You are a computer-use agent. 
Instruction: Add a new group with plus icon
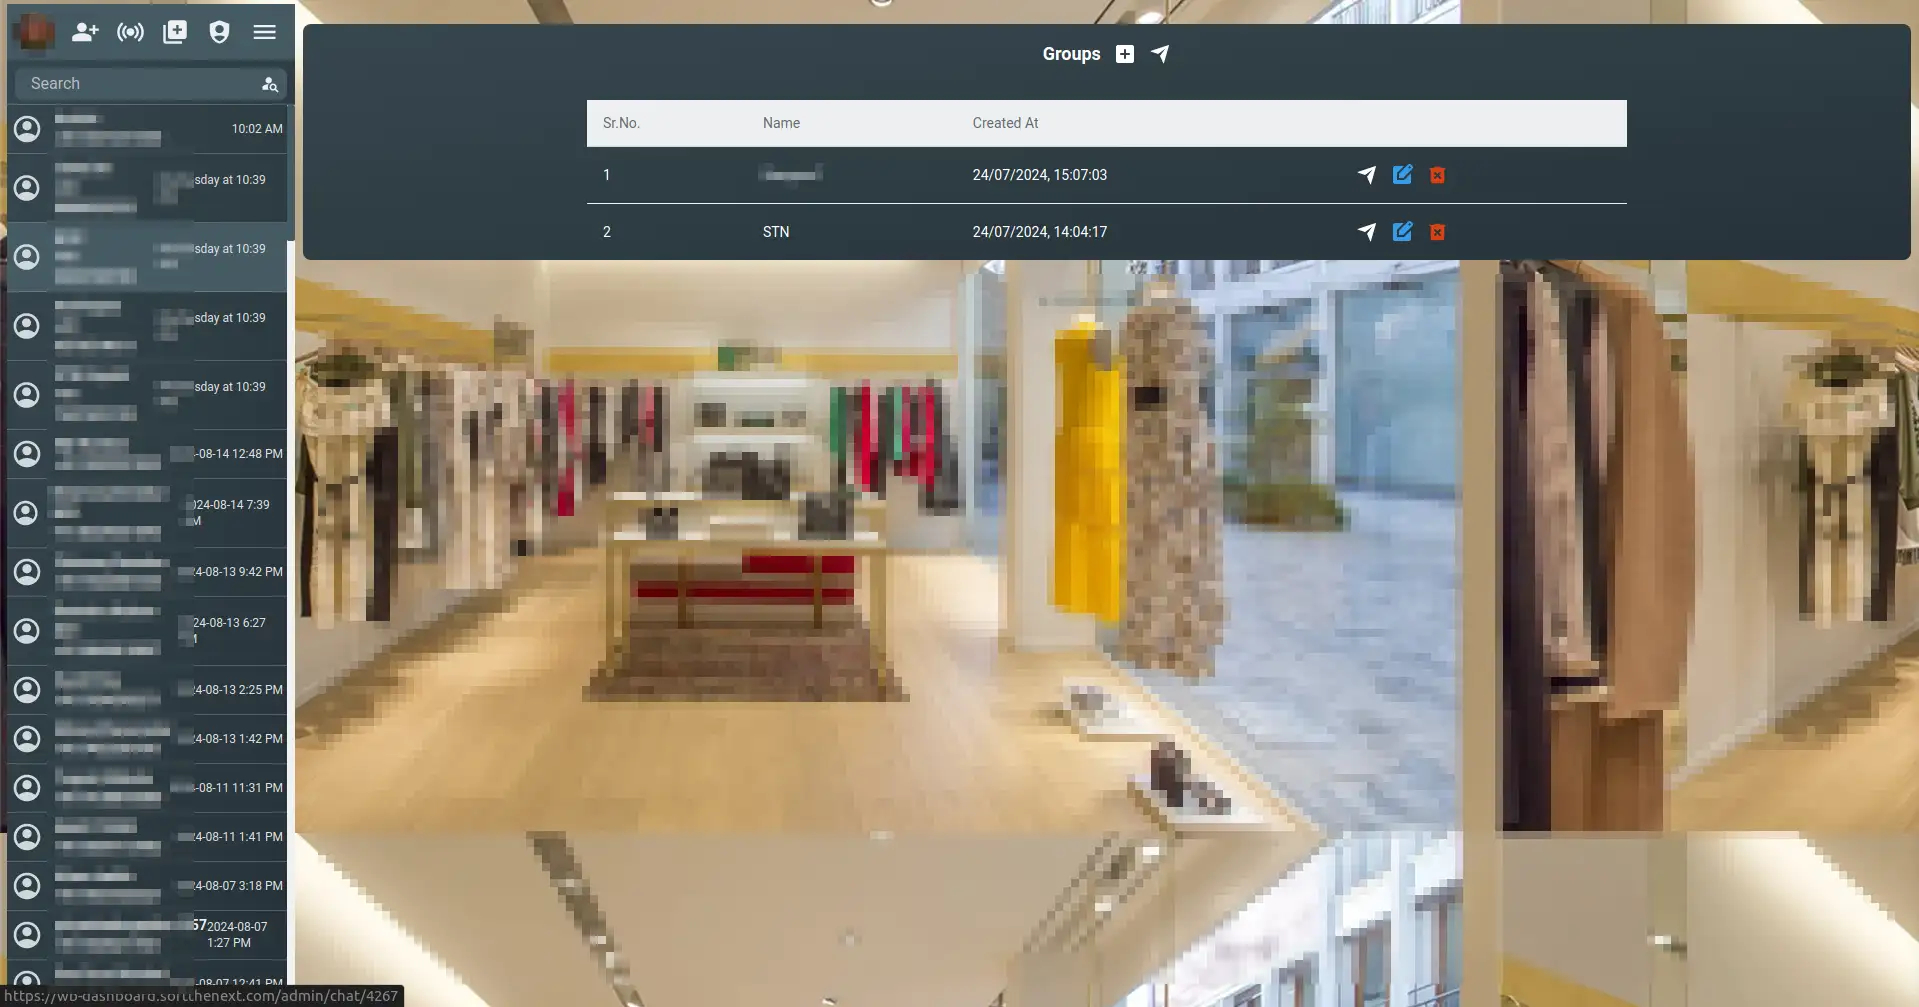(x=1125, y=54)
